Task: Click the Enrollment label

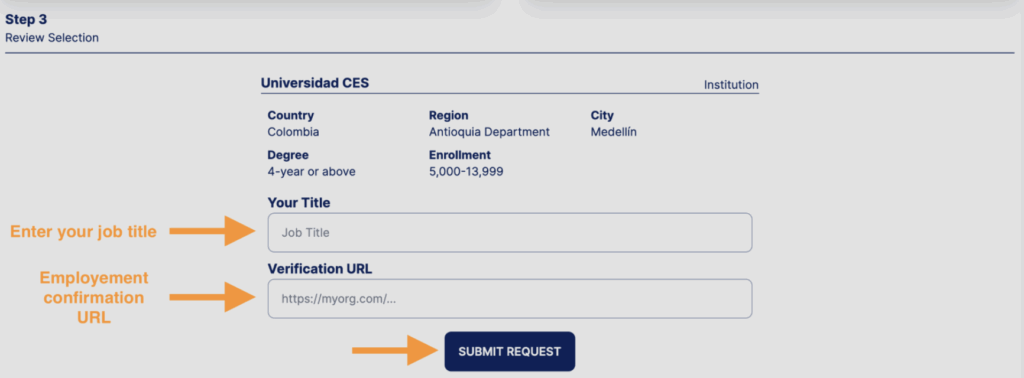Action: 460,155
